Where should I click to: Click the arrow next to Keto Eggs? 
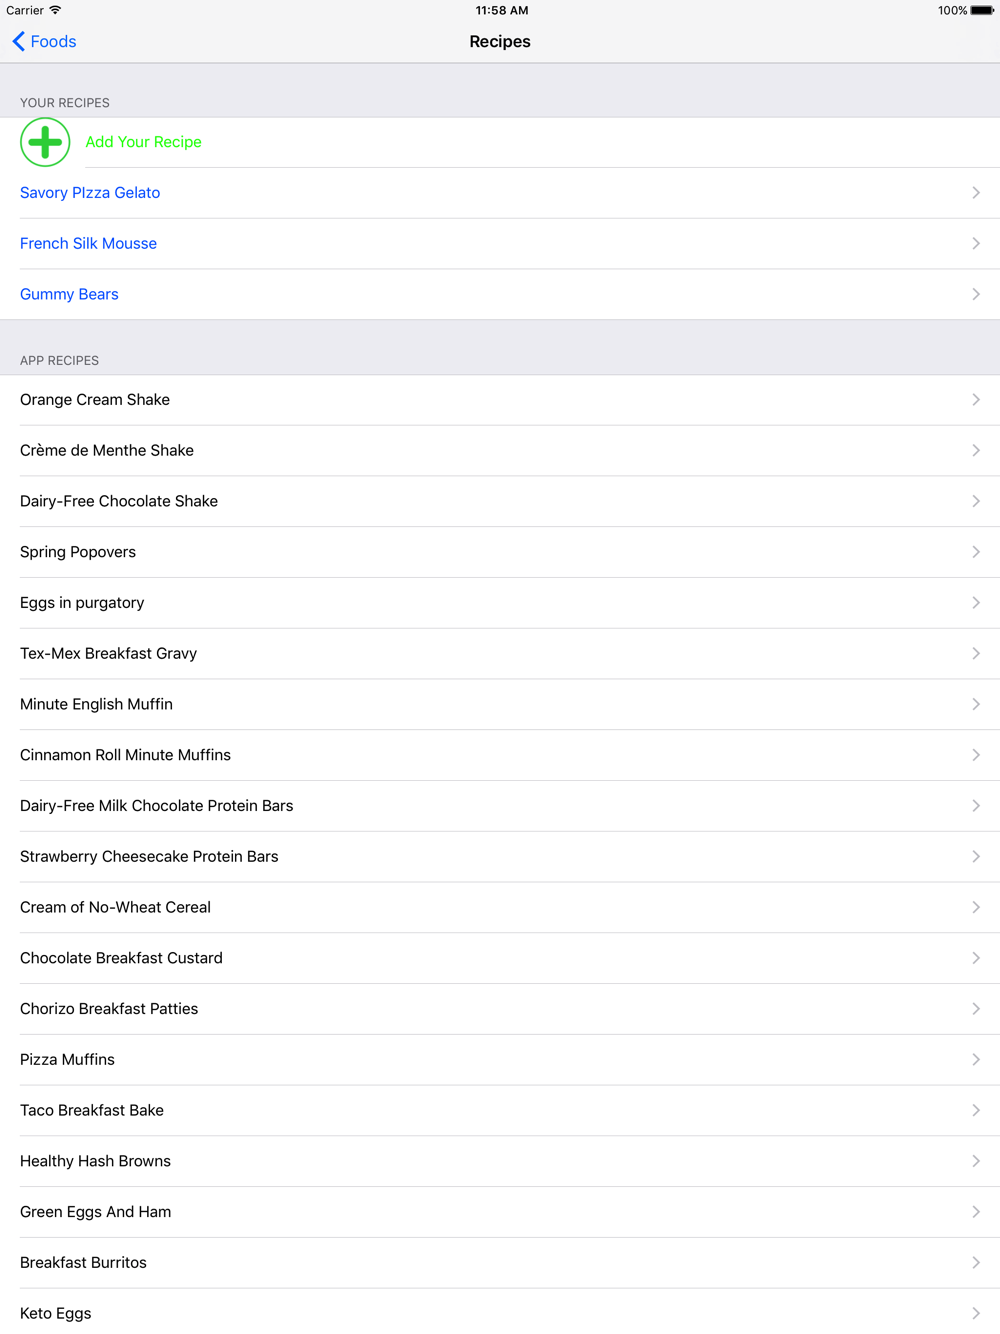click(x=976, y=1313)
